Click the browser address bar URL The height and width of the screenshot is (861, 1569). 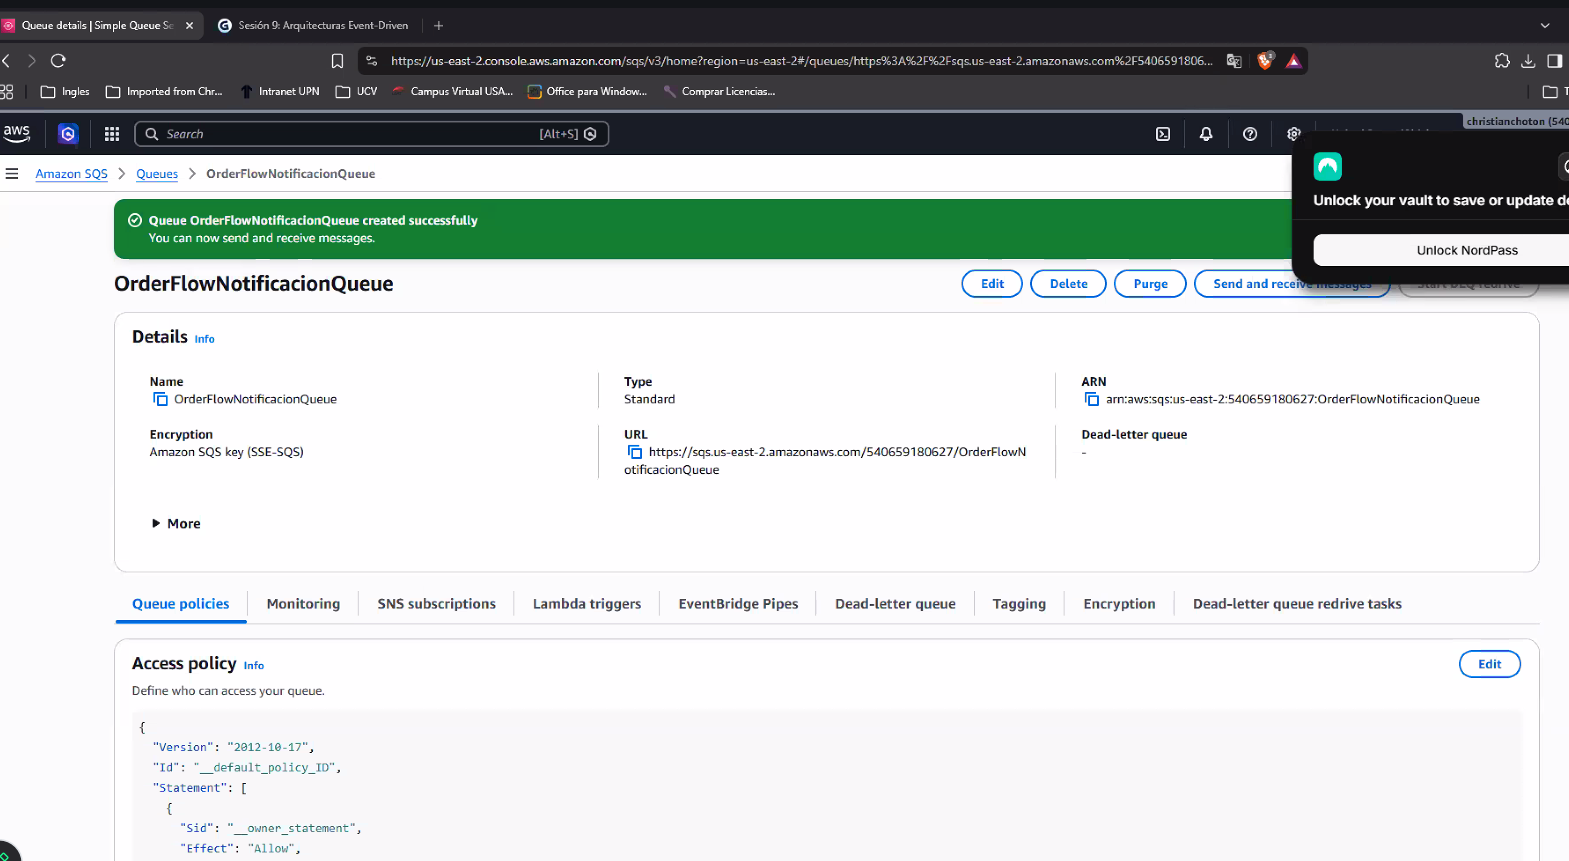point(801,61)
